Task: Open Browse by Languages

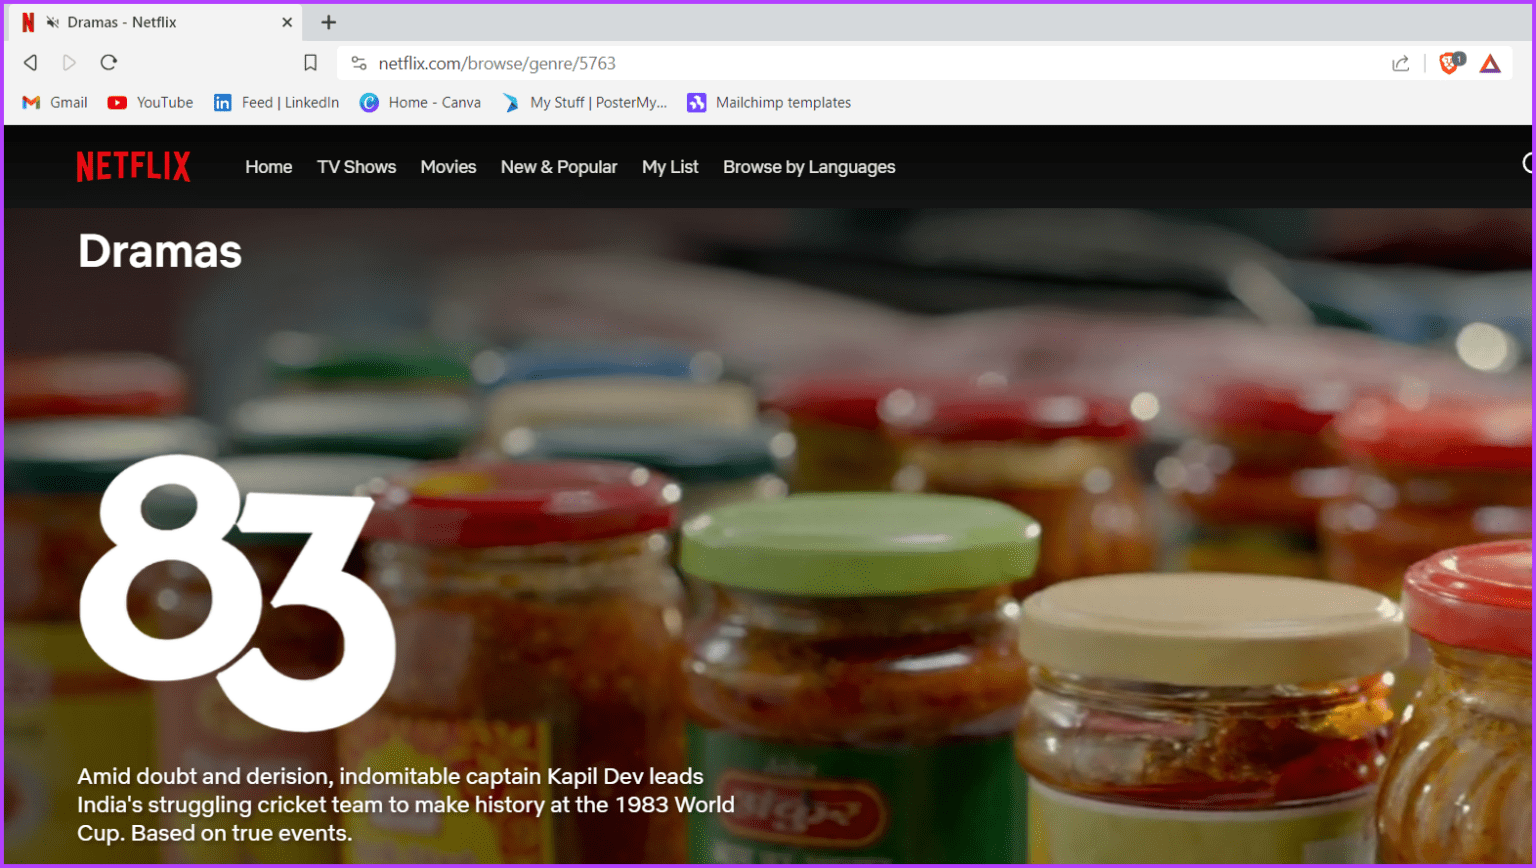Action: [809, 167]
